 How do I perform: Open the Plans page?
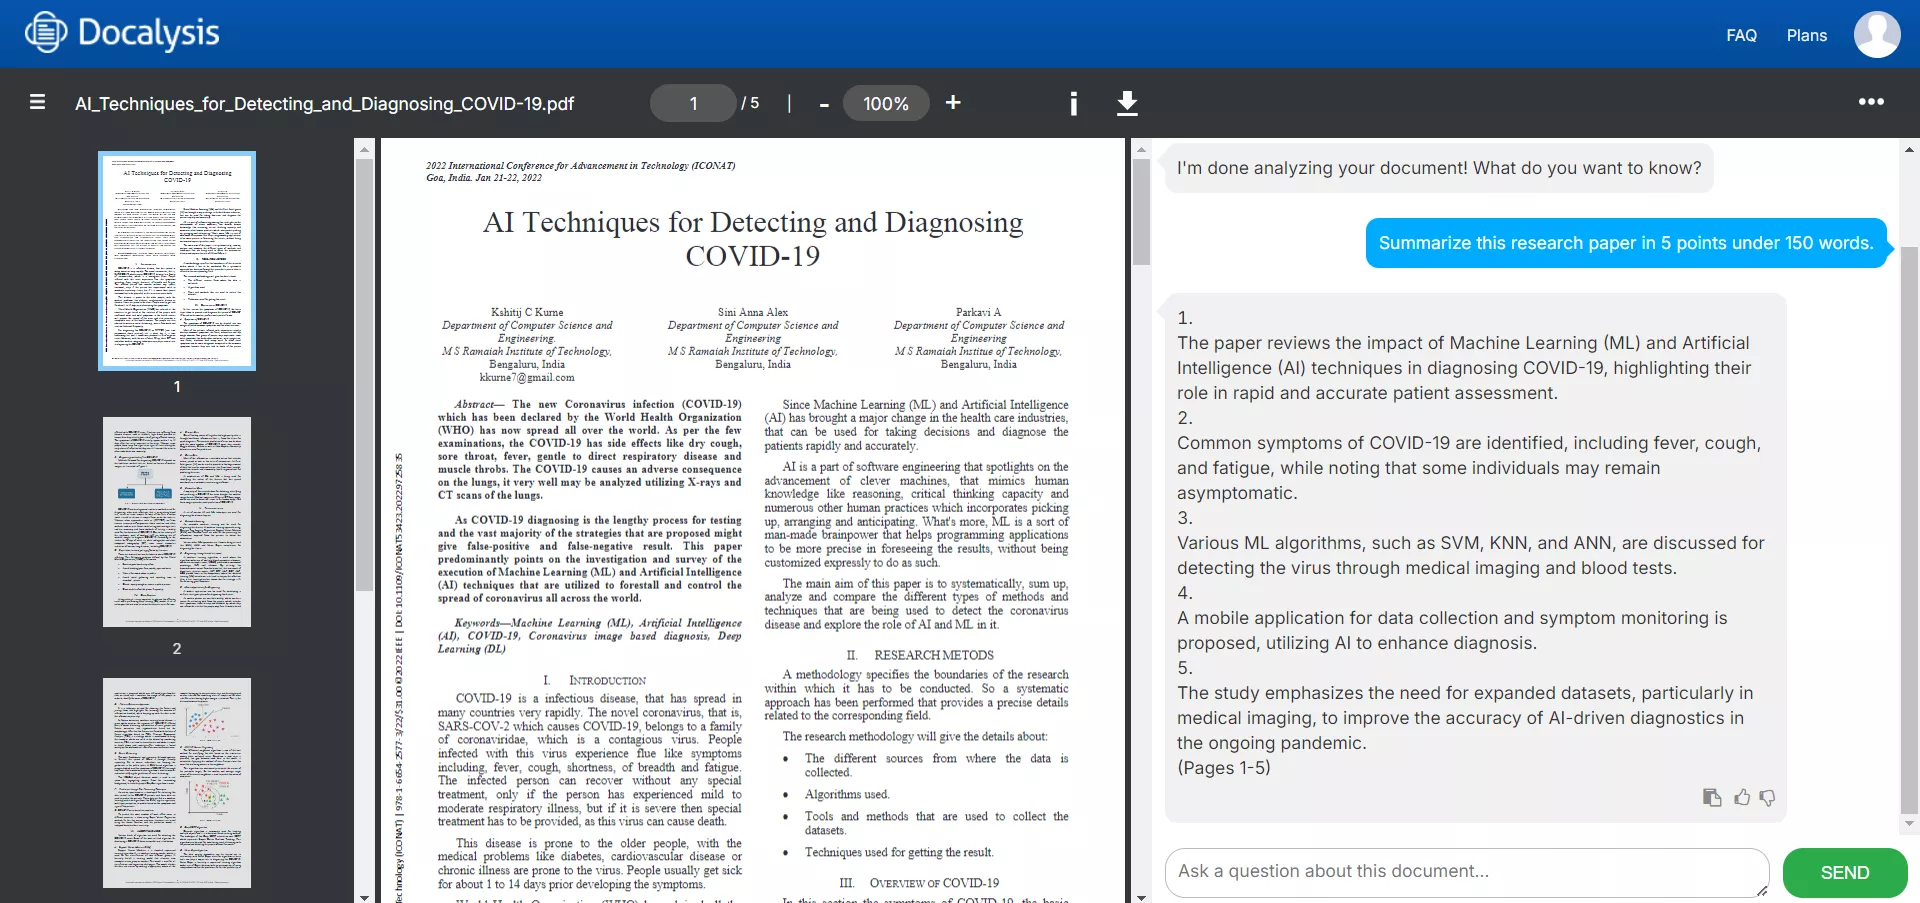(1806, 35)
